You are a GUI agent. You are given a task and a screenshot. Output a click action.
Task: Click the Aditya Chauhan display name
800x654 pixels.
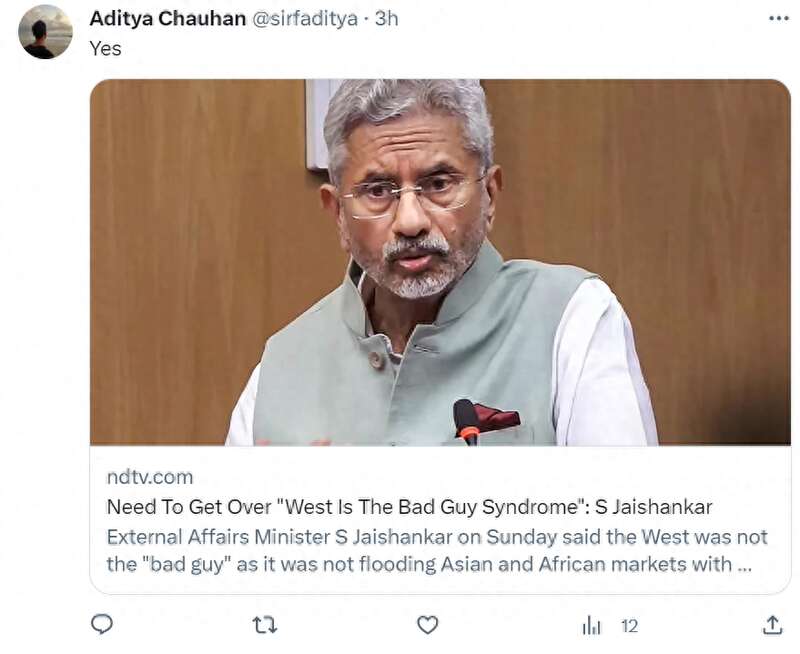tap(167, 18)
